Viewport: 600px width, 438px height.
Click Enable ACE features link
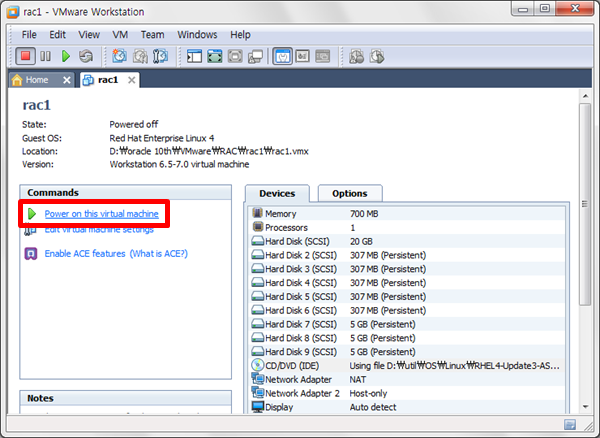[85, 254]
